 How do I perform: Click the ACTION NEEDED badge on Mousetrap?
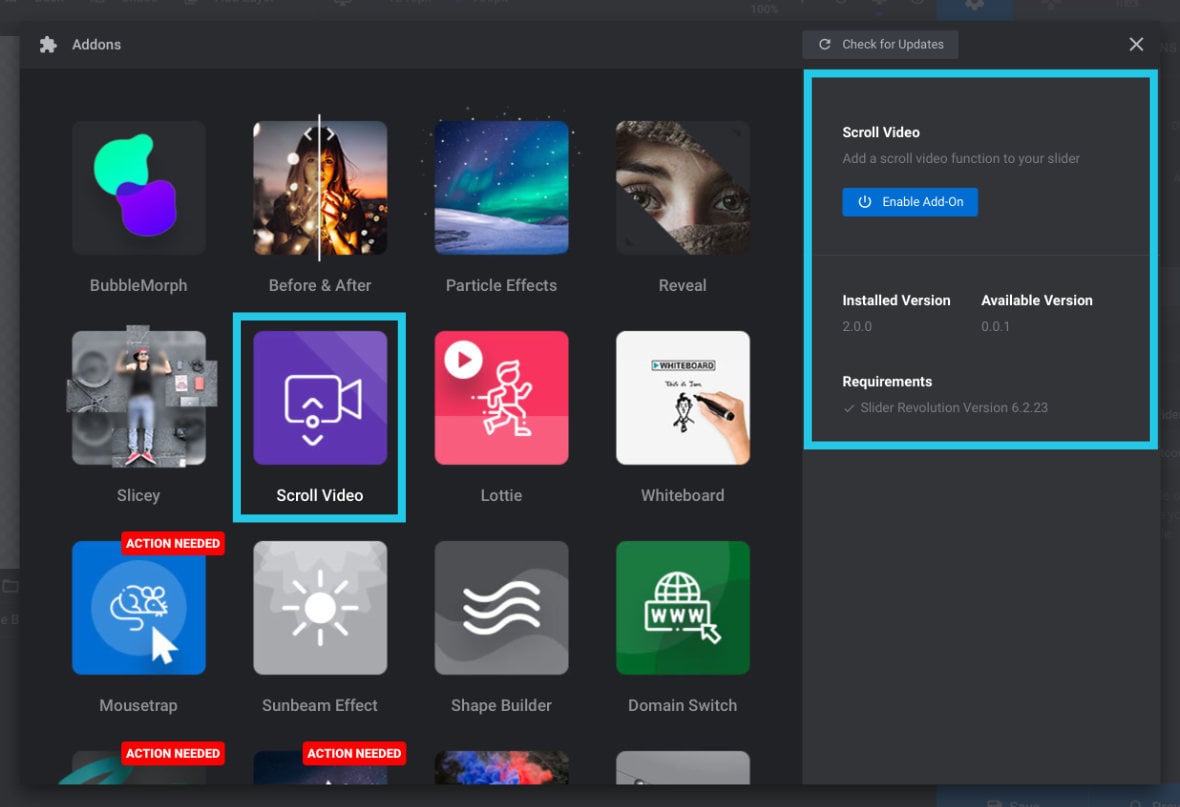[173, 544]
